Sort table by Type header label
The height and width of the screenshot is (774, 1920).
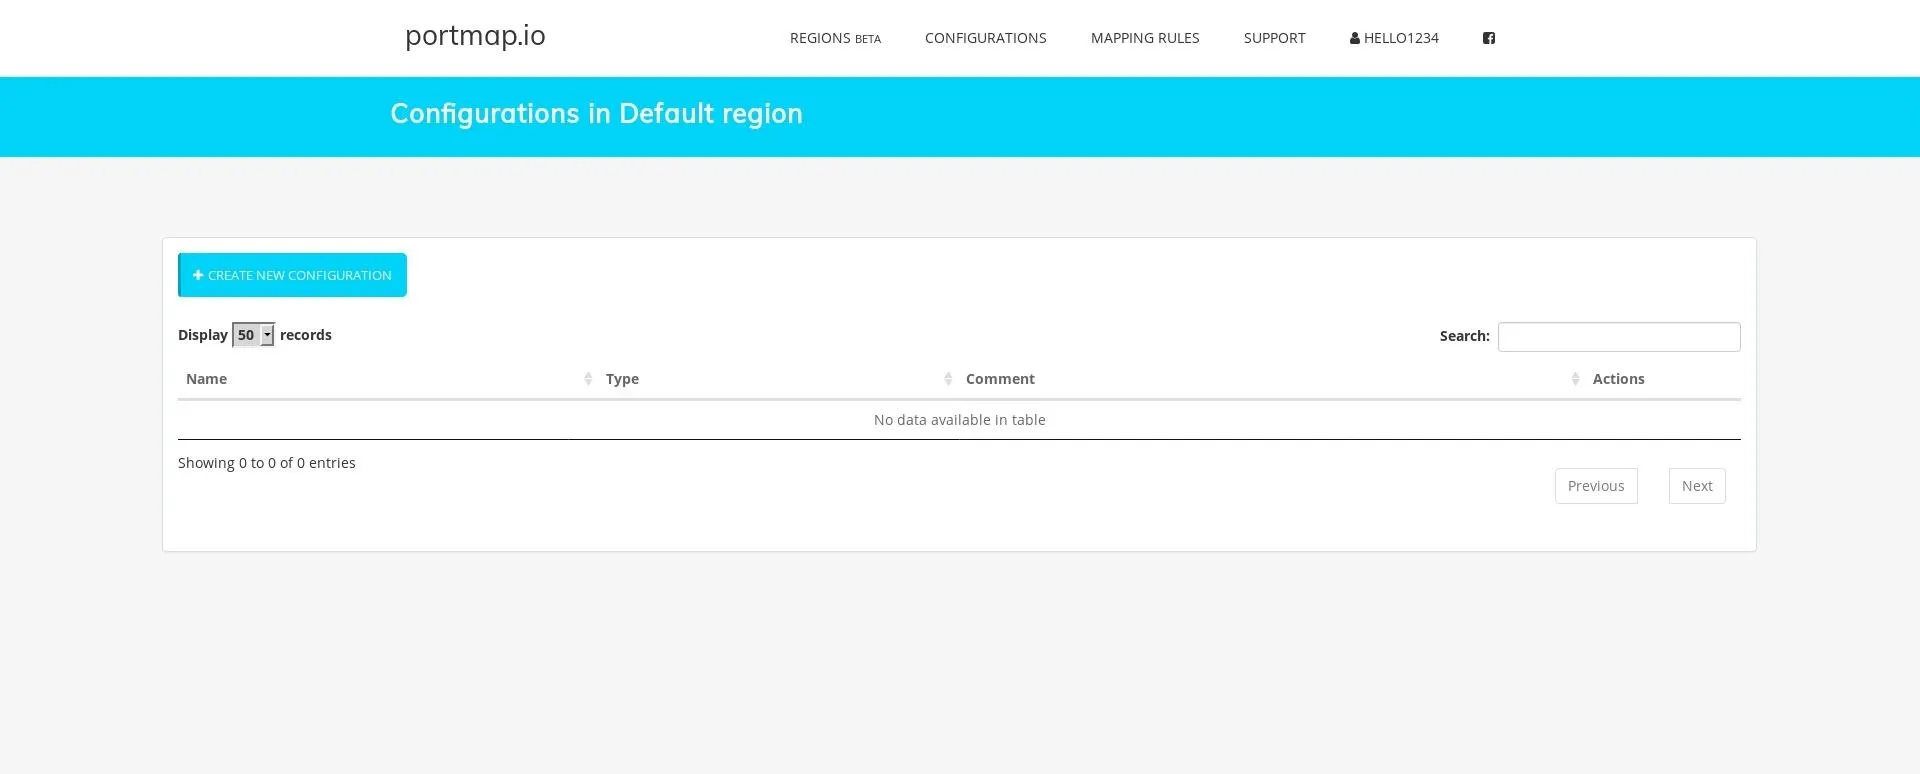[622, 379]
